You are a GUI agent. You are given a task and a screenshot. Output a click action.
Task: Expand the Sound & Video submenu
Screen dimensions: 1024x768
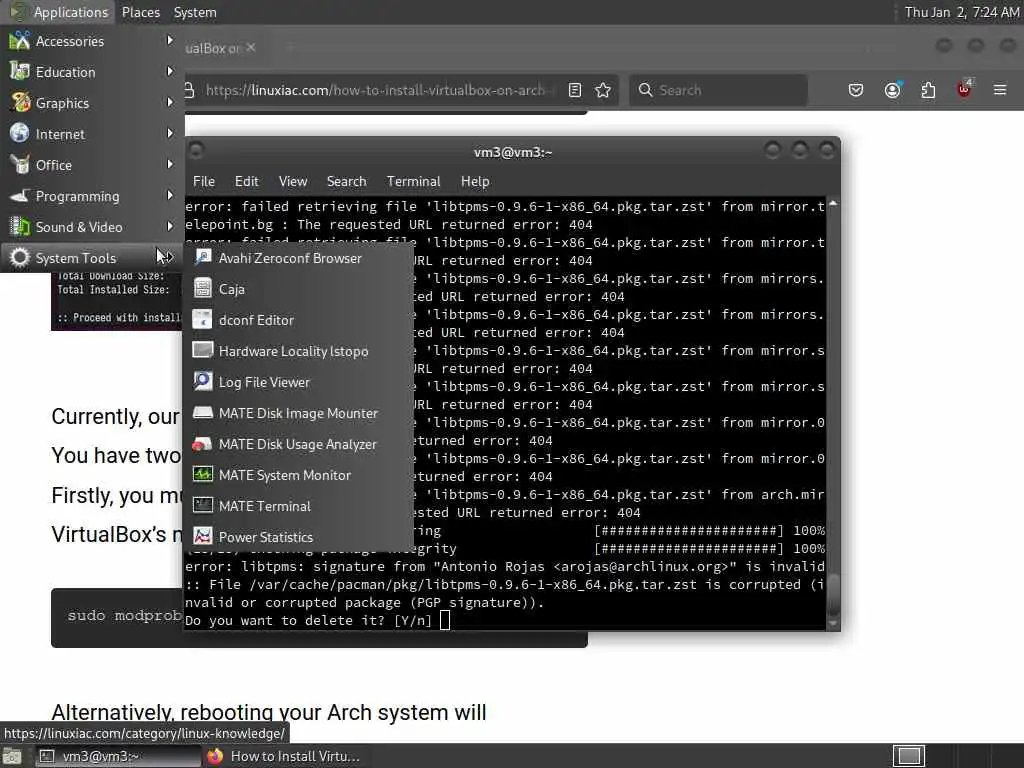pos(91,227)
